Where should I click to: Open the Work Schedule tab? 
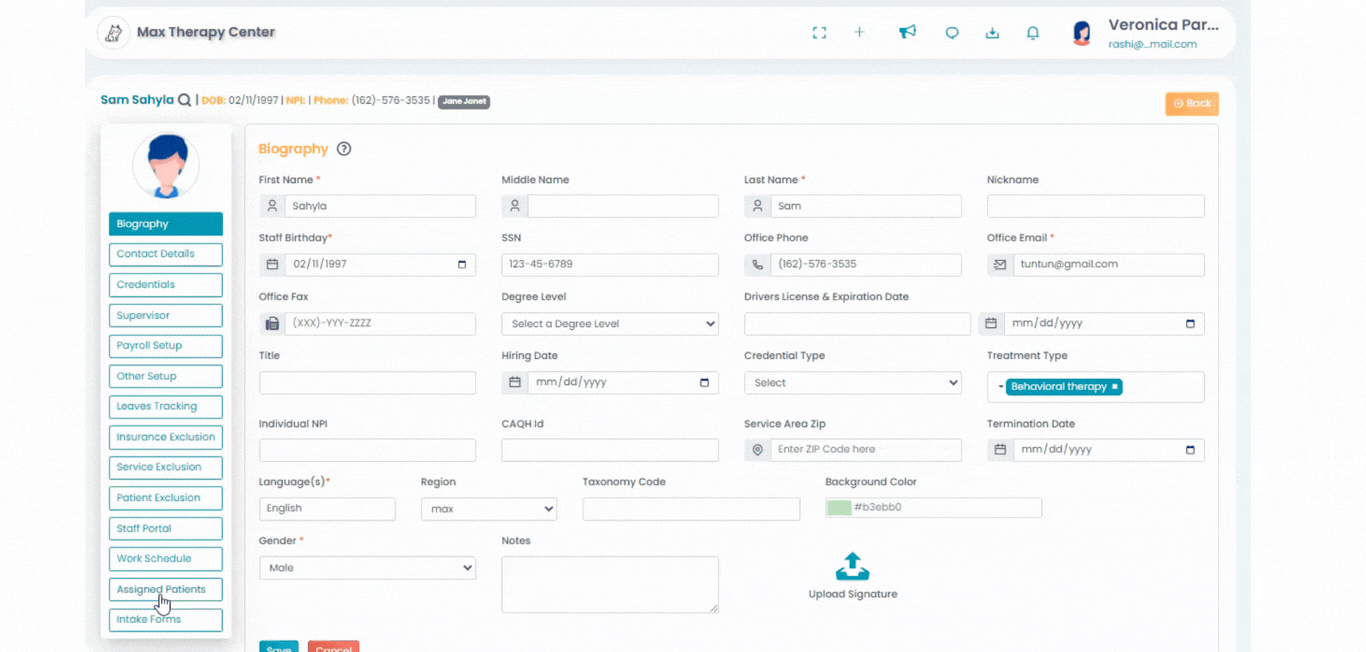click(166, 559)
